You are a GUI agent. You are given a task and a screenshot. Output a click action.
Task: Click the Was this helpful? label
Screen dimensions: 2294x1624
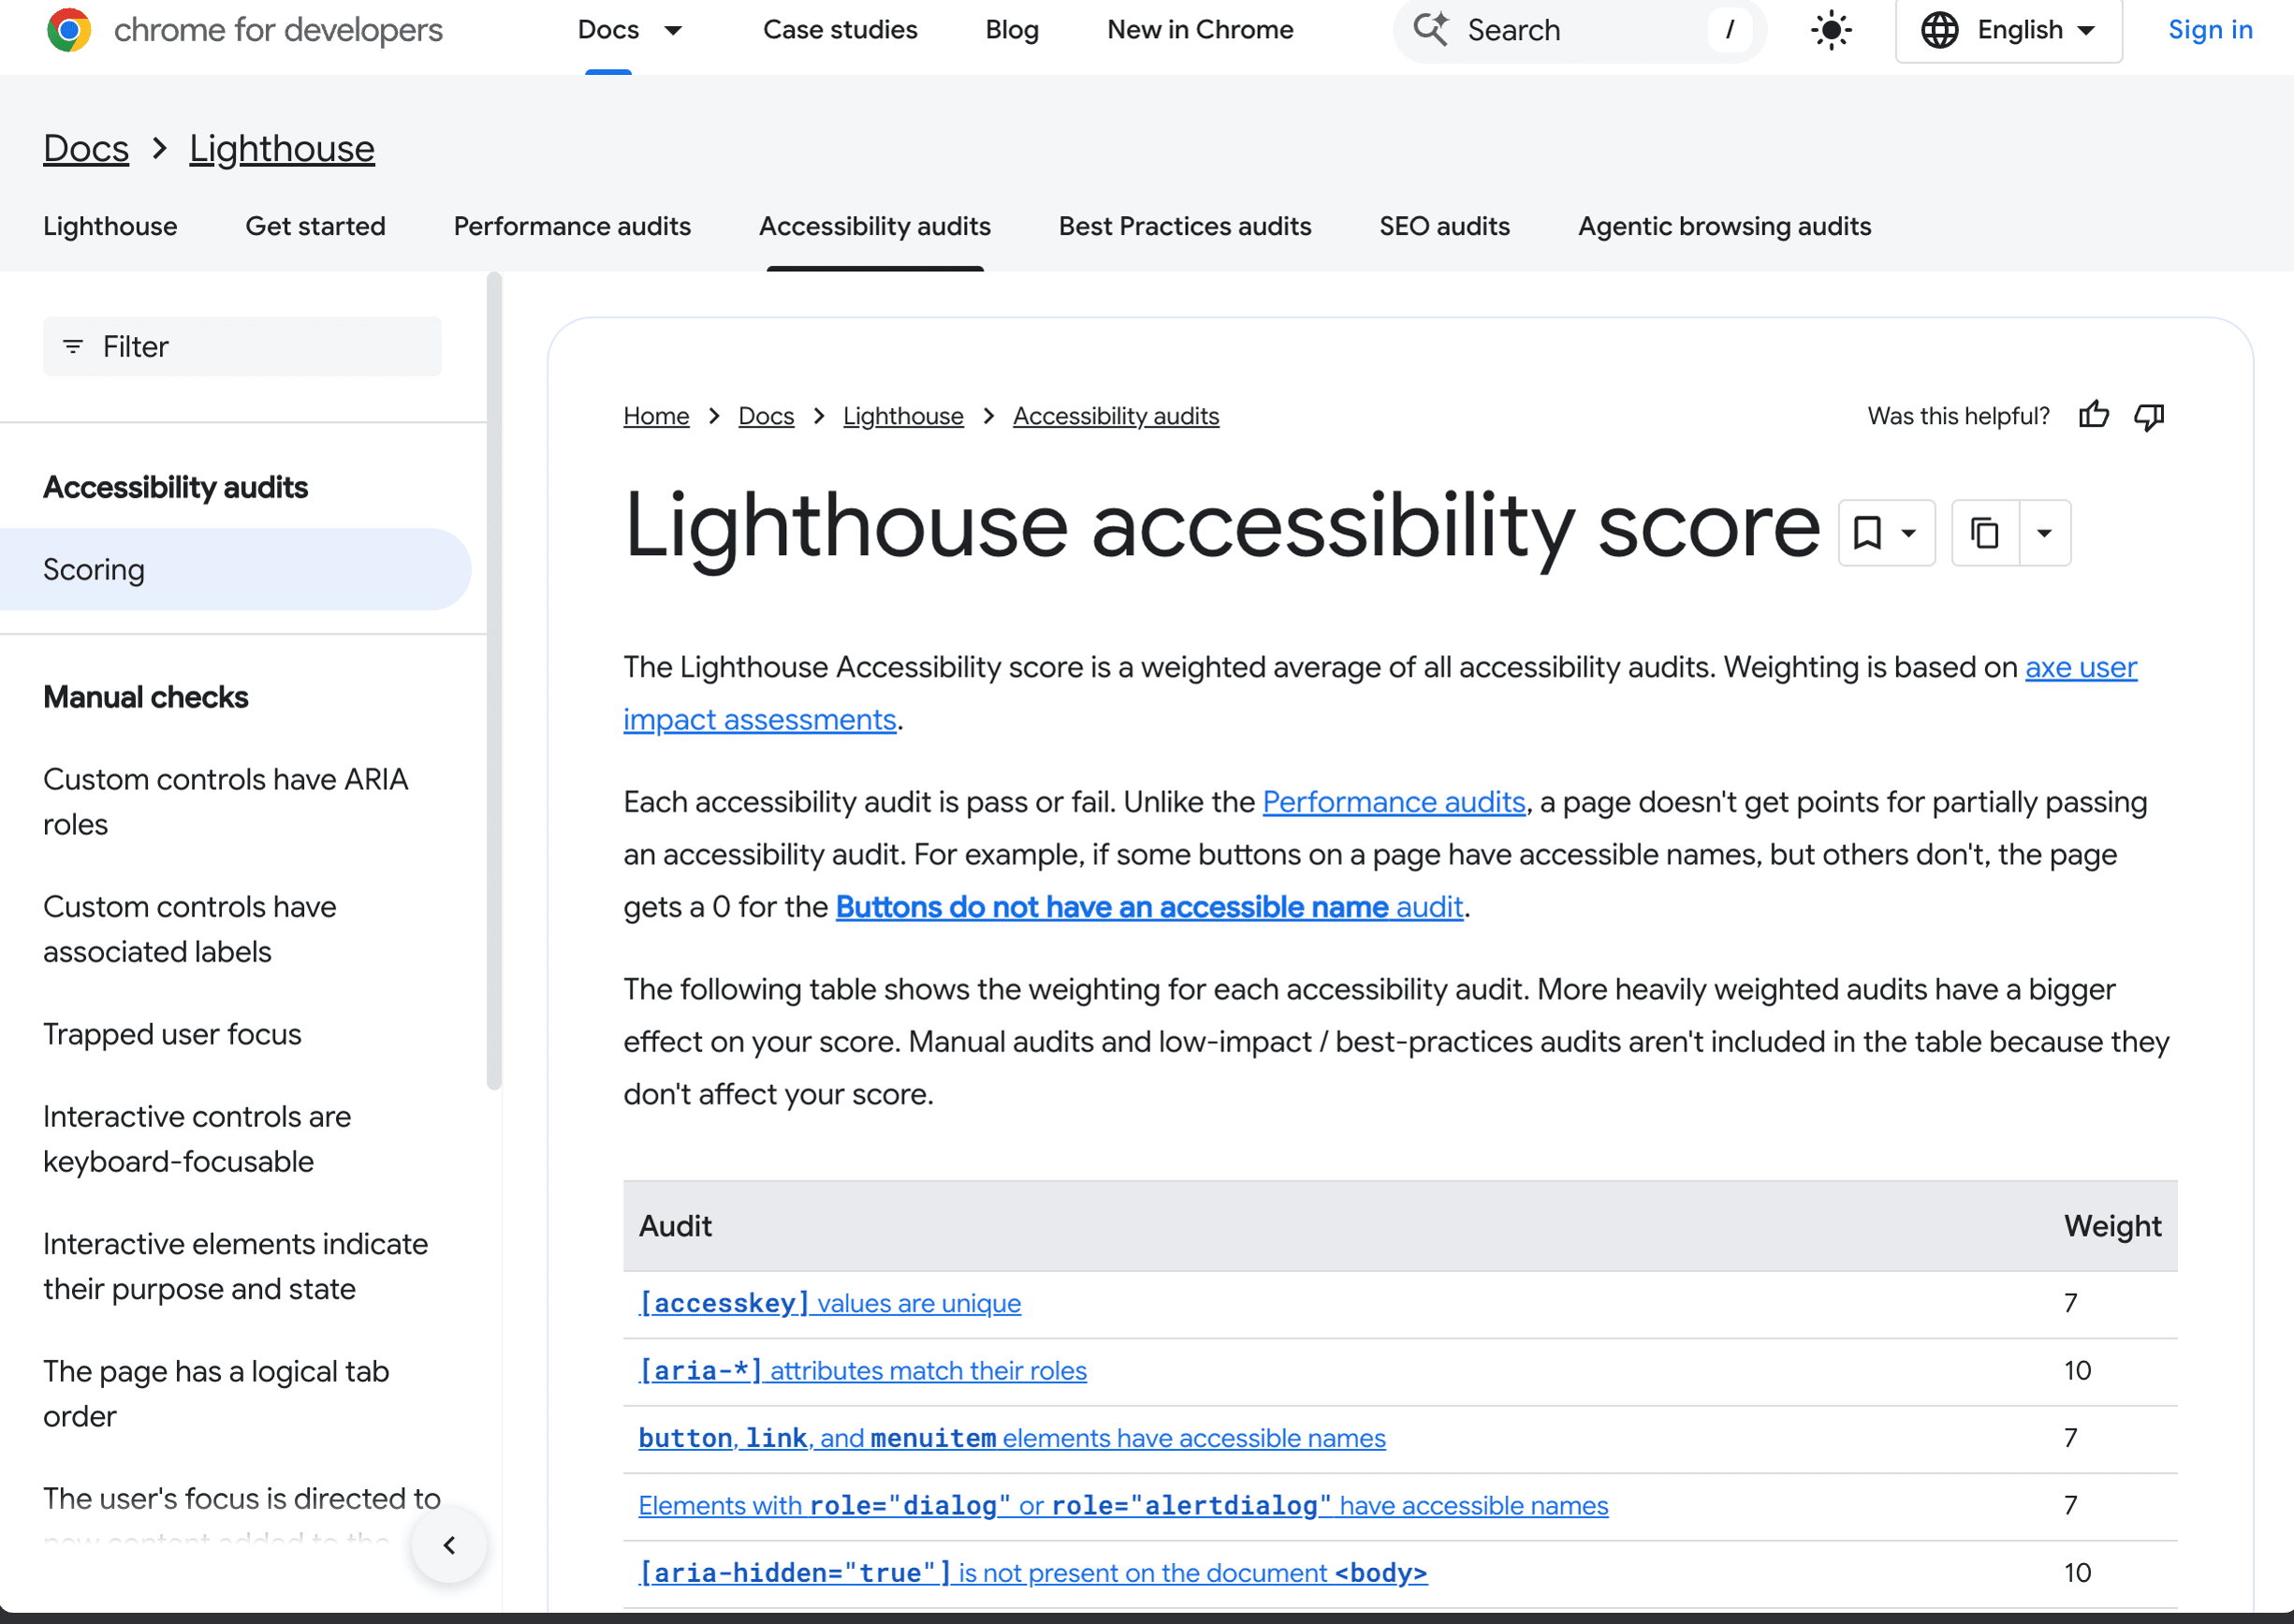click(x=1958, y=416)
